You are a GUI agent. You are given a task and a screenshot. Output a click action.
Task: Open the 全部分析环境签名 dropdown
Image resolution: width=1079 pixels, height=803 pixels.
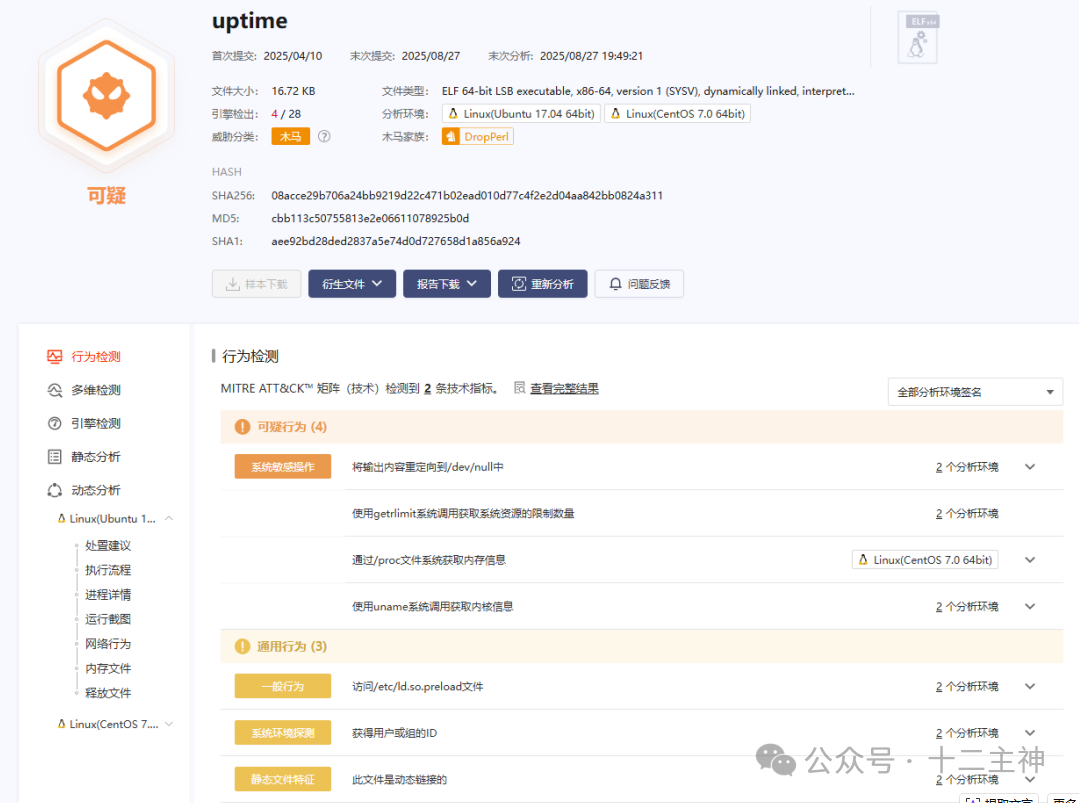click(x=974, y=391)
